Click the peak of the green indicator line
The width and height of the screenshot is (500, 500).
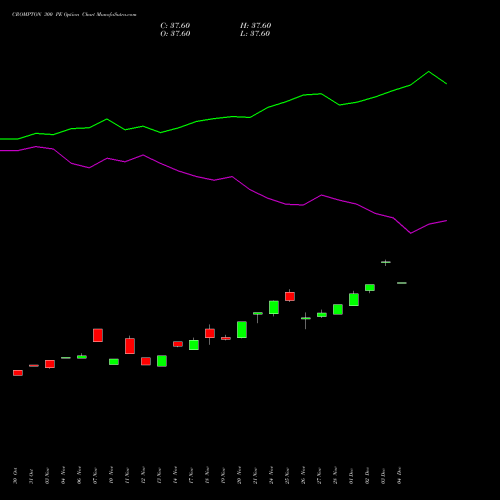(429, 71)
